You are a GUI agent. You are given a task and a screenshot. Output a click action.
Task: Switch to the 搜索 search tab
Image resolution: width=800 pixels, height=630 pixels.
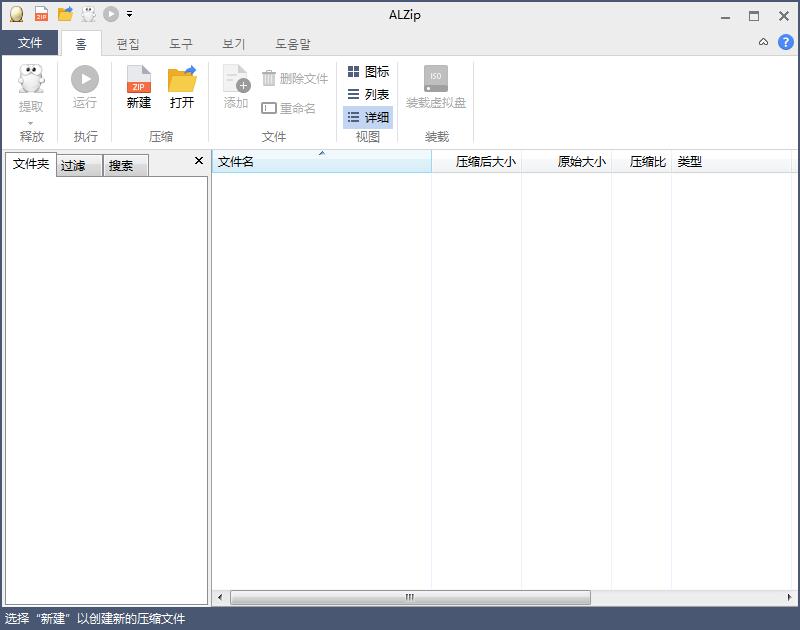(126, 166)
